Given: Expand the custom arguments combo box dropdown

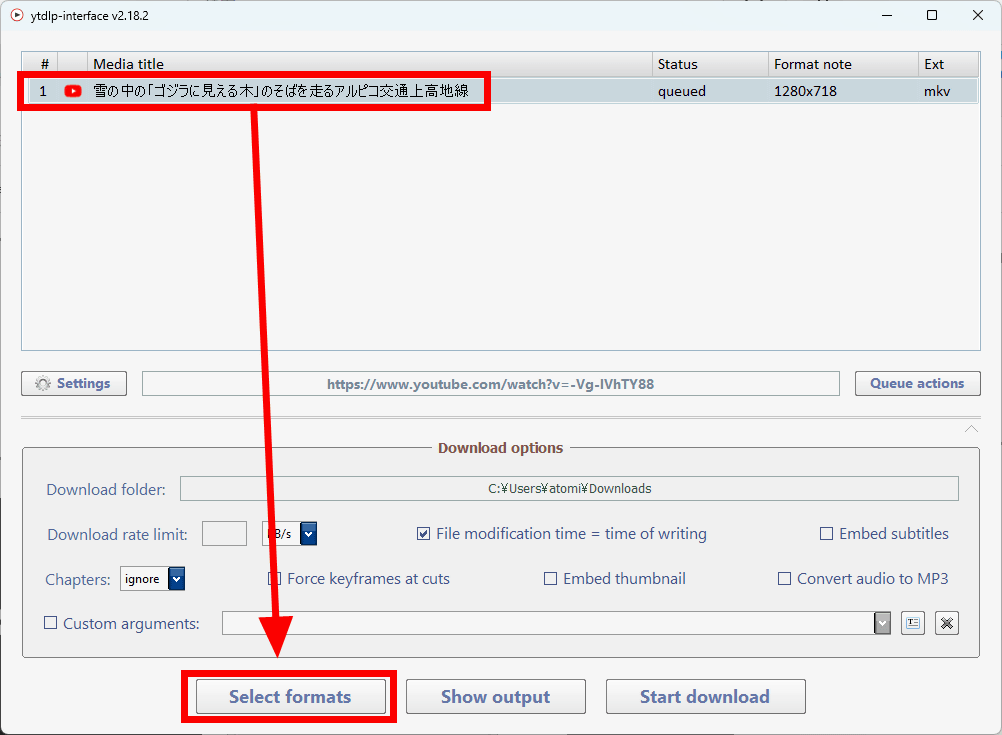Looking at the screenshot, I should 882,623.
